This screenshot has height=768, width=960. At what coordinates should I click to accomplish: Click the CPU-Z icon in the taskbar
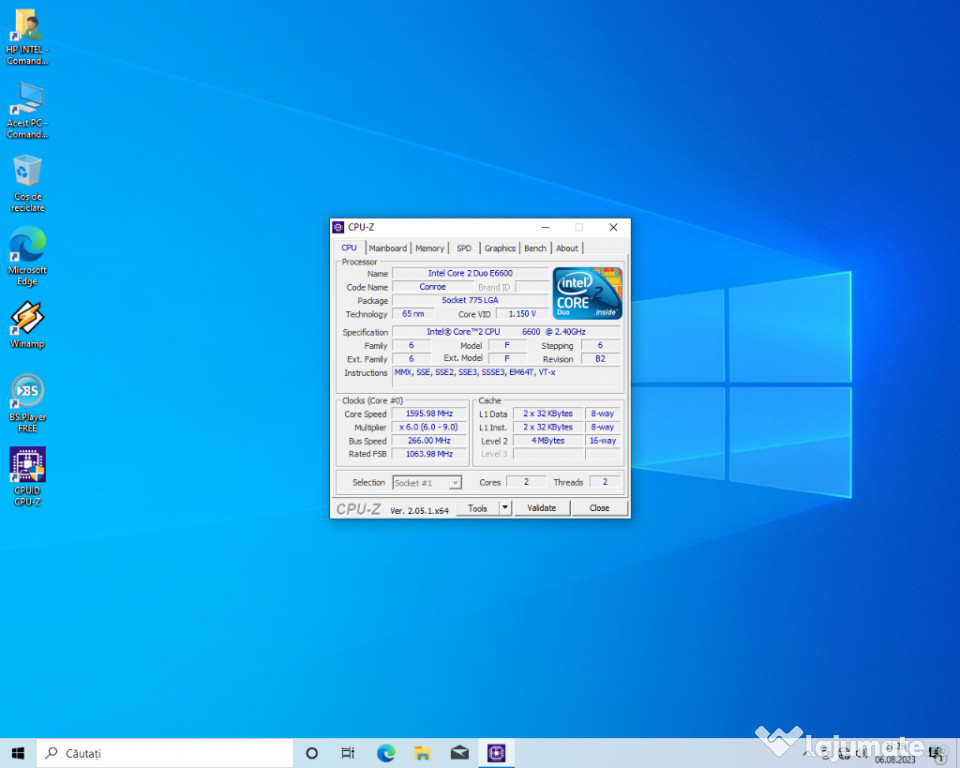point(496,753)
